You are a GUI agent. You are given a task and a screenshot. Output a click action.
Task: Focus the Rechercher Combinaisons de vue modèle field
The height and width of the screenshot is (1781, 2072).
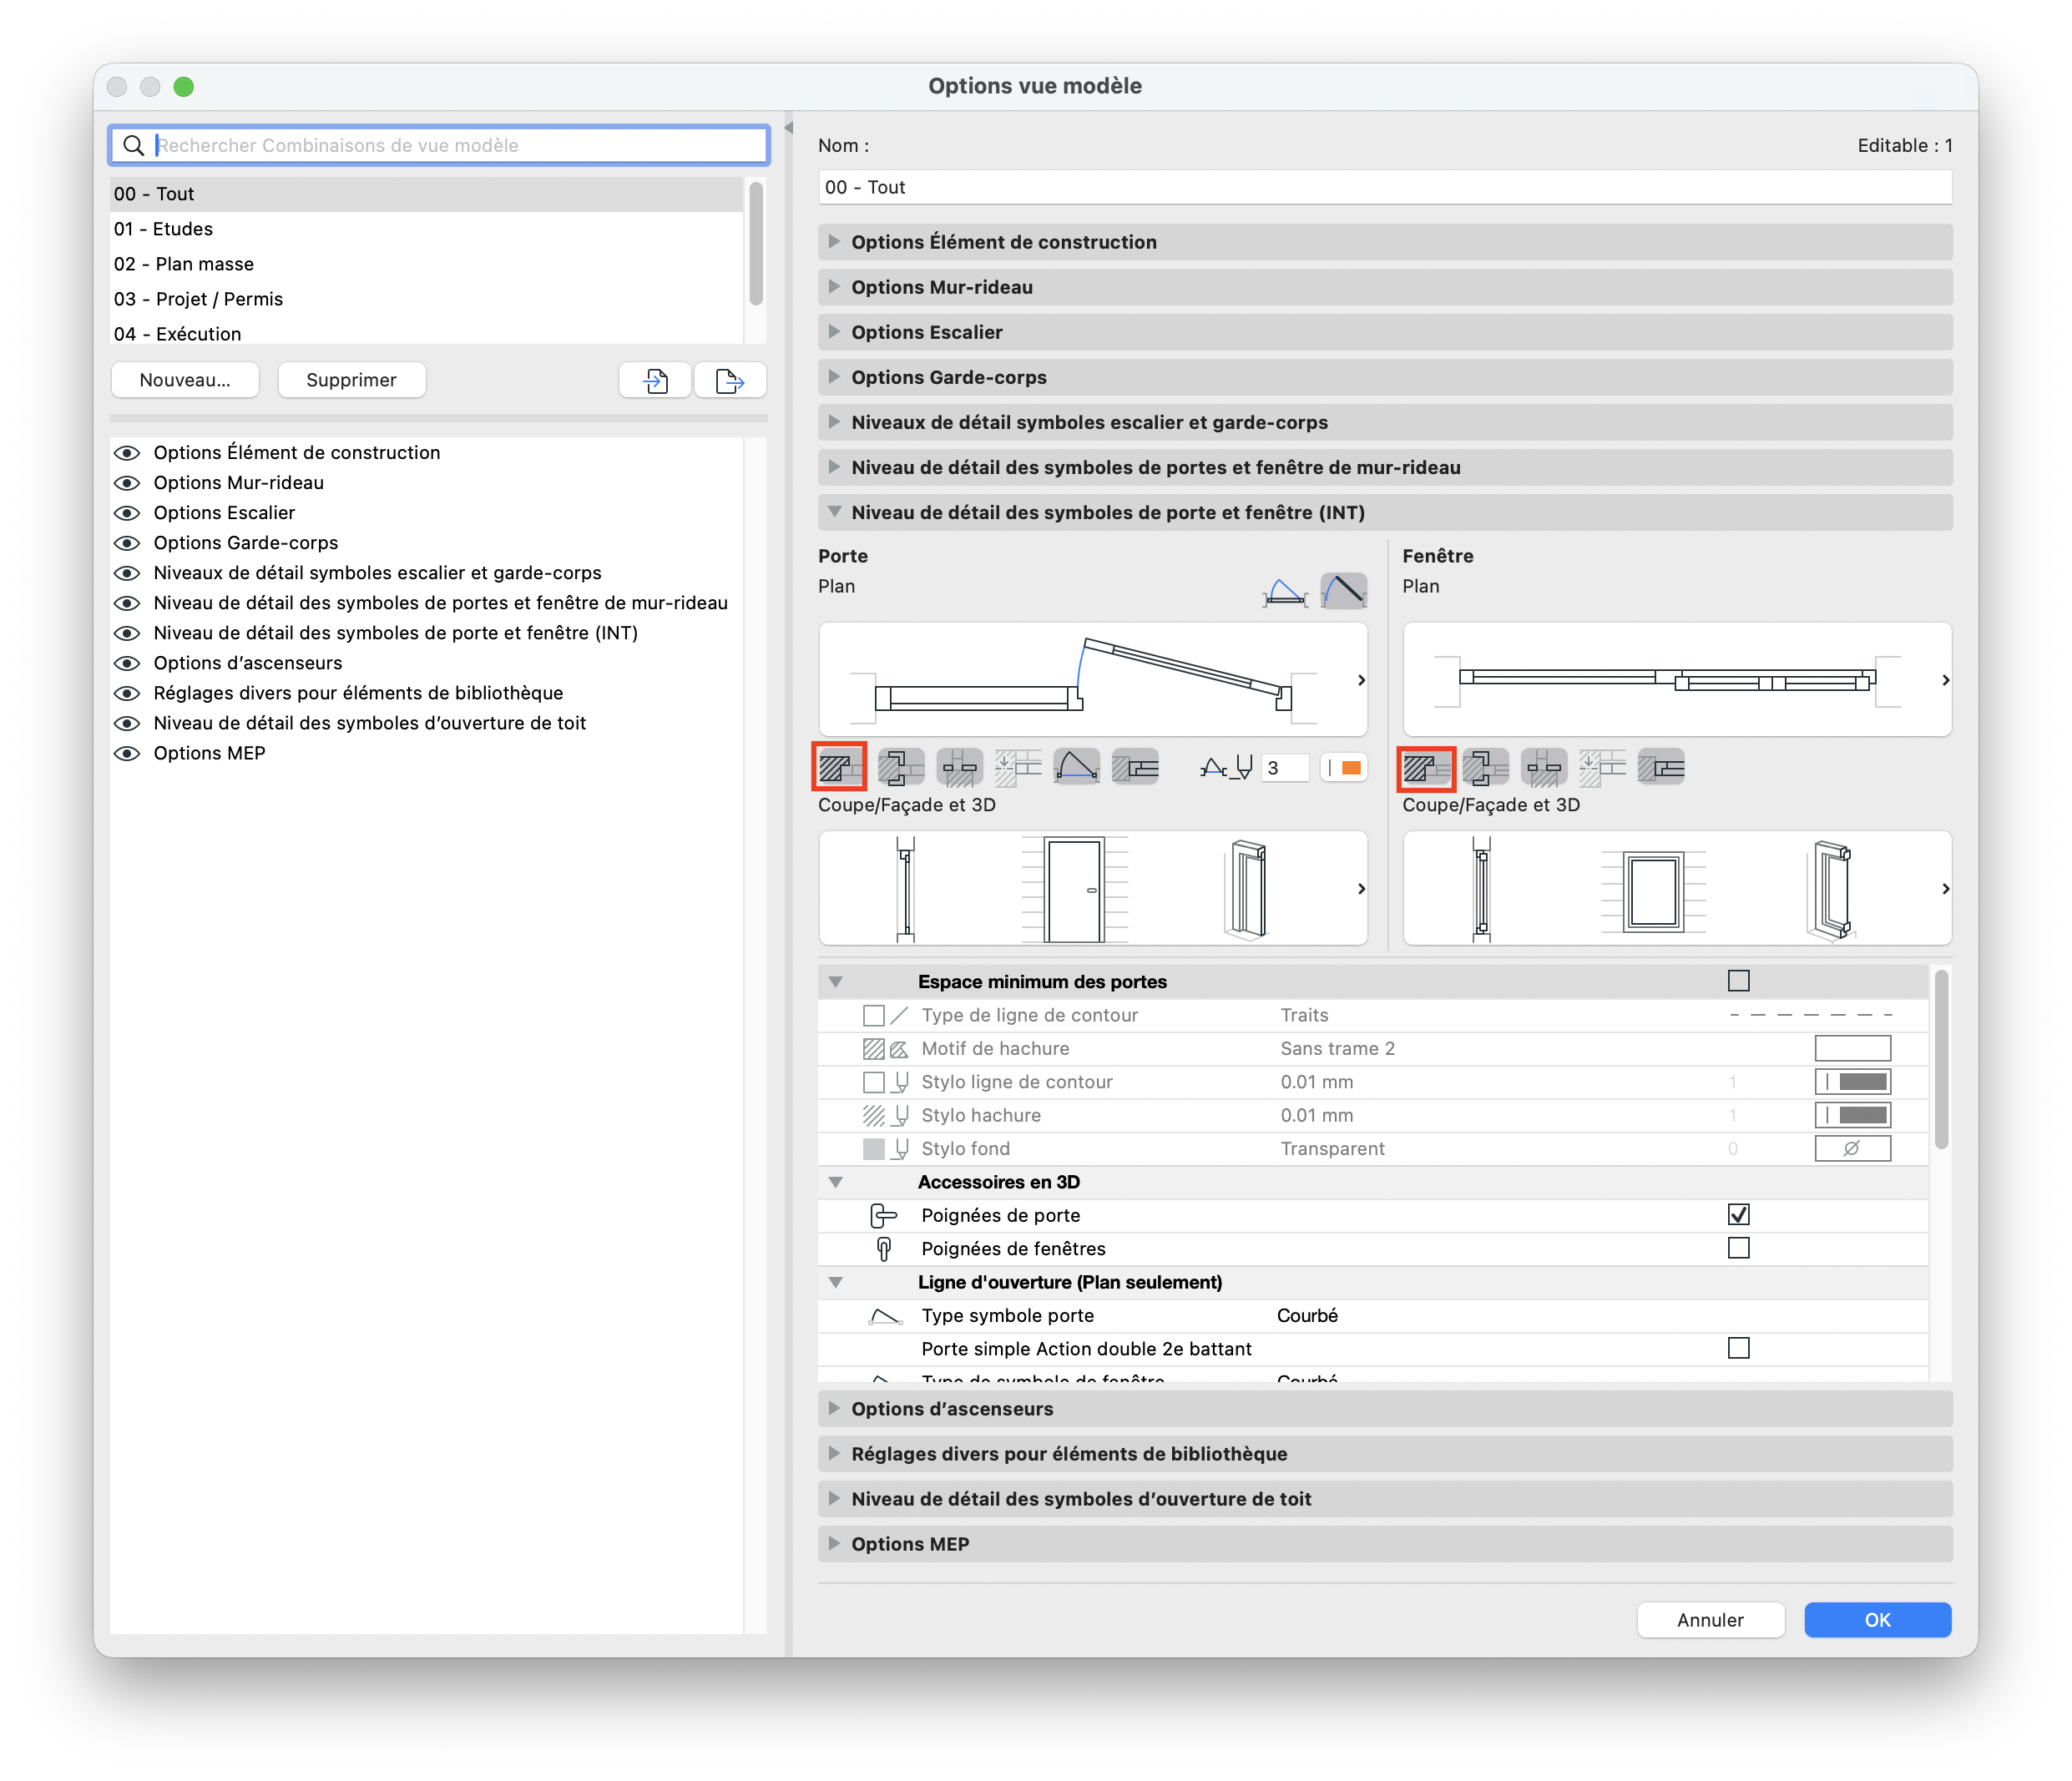point(439,145)
